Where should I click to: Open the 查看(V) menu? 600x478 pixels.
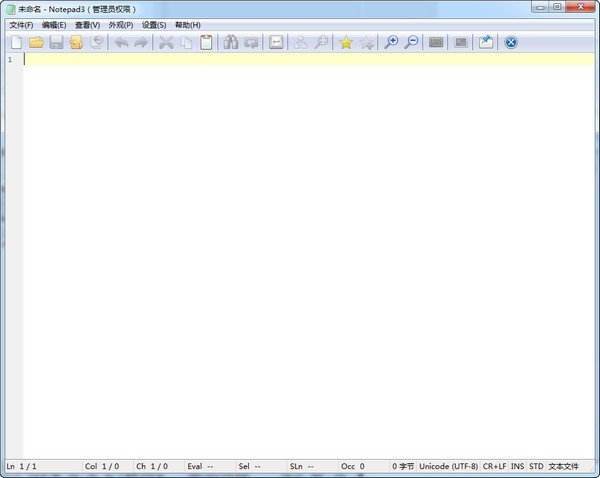click(88, 25)
